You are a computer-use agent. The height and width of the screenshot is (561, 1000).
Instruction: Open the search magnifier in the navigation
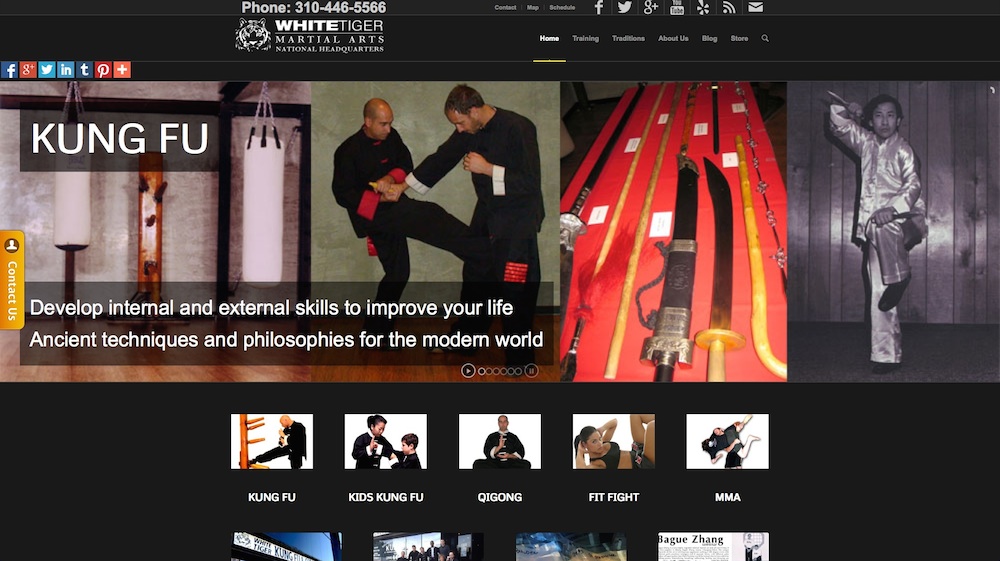point(765,39)
